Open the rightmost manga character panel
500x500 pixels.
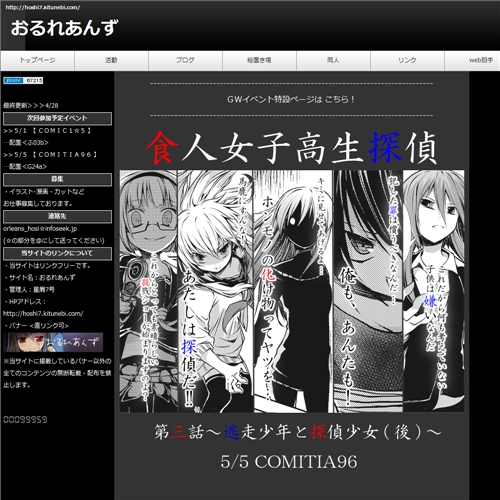[434, 291]
